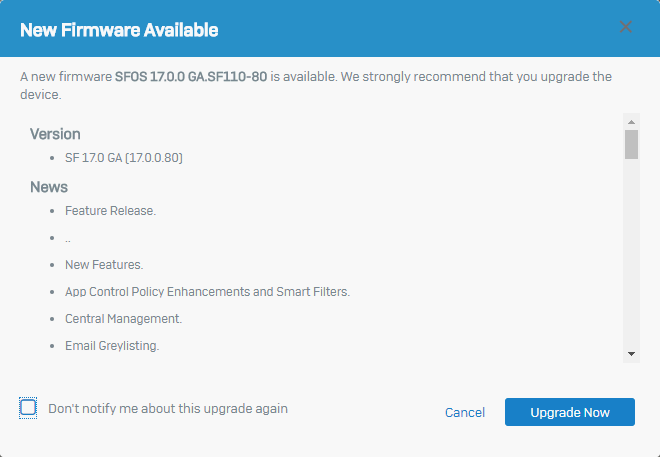Click the 'Version' heading
This screenshot has width=660, height=457.
pyautogui.click(x=55, y=134)
